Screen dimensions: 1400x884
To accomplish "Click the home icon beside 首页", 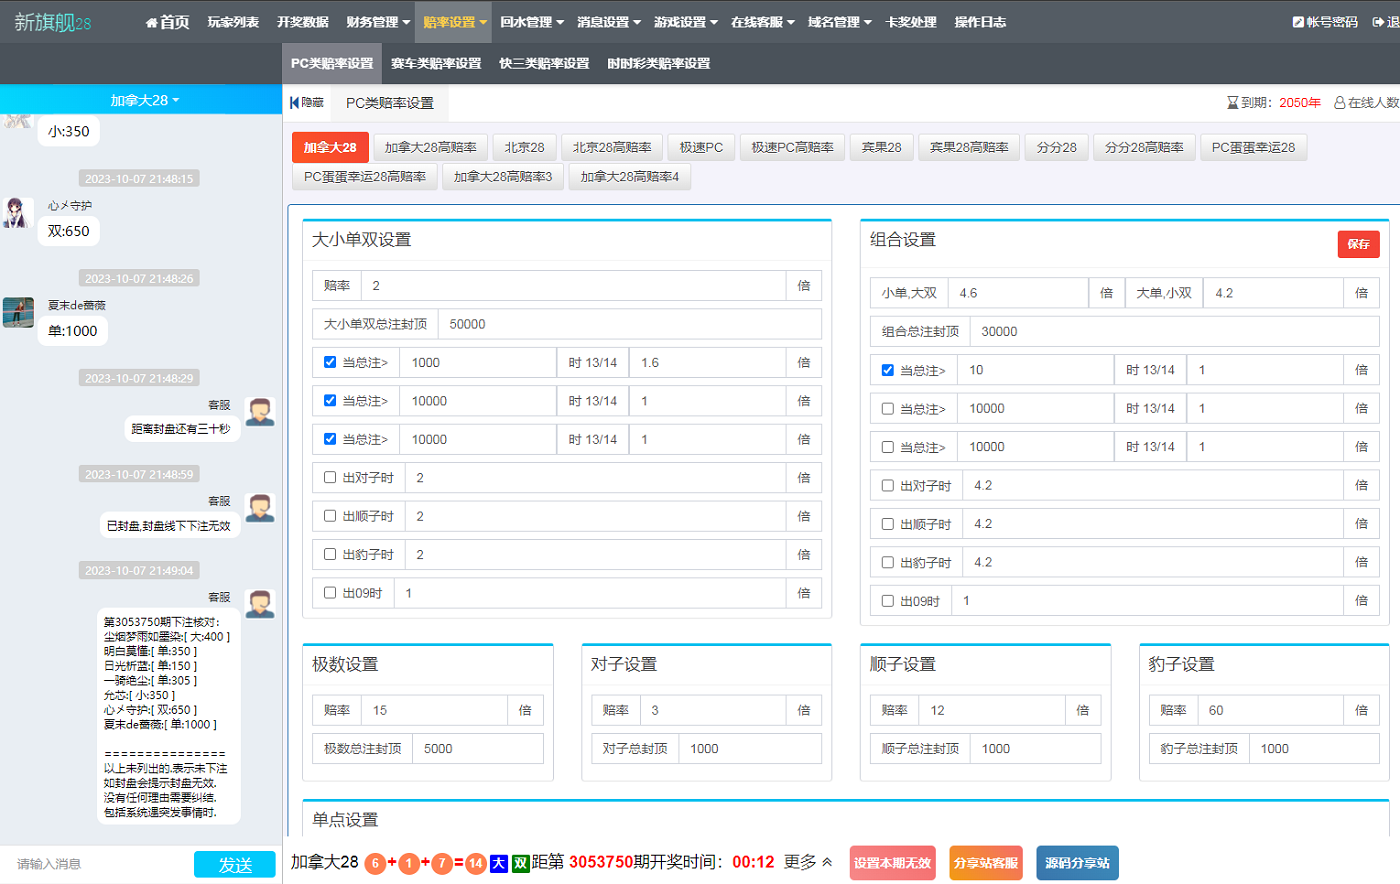I will tap(151, 22).
